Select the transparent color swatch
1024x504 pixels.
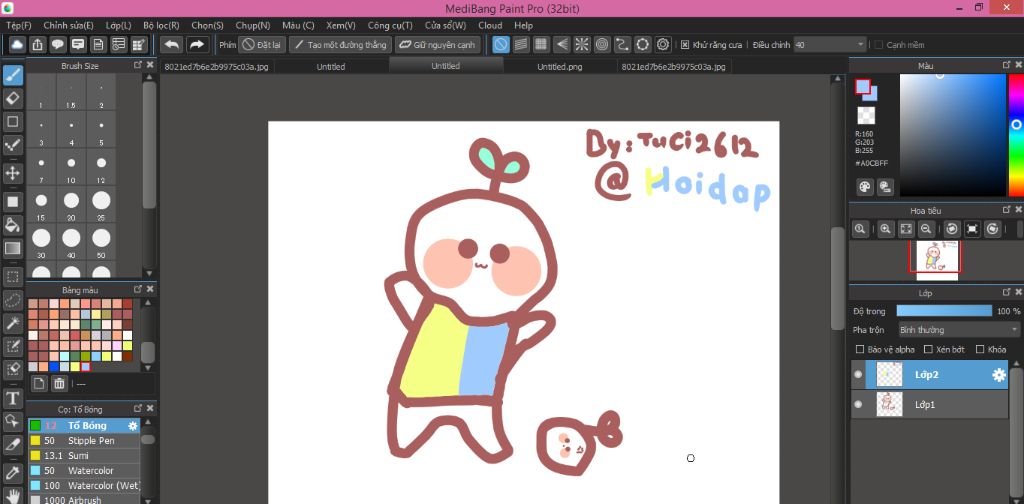click(x=866, y=116)
